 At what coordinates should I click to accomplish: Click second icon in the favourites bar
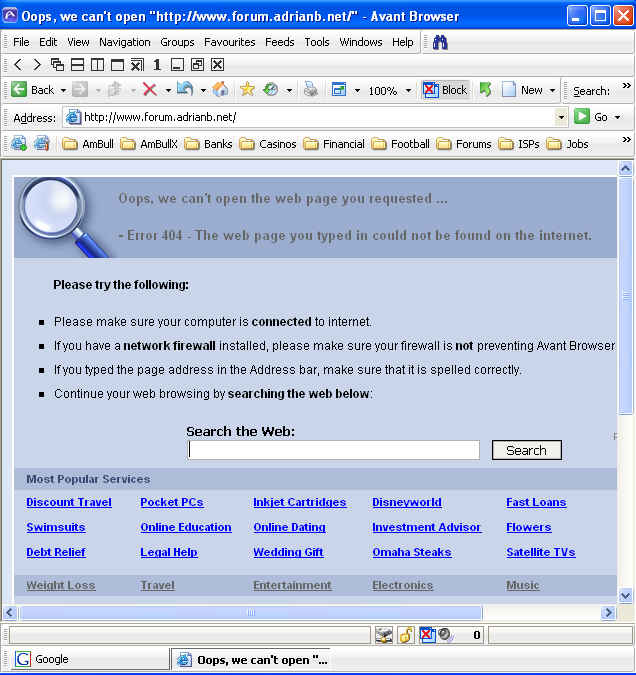tap(41, 143)
